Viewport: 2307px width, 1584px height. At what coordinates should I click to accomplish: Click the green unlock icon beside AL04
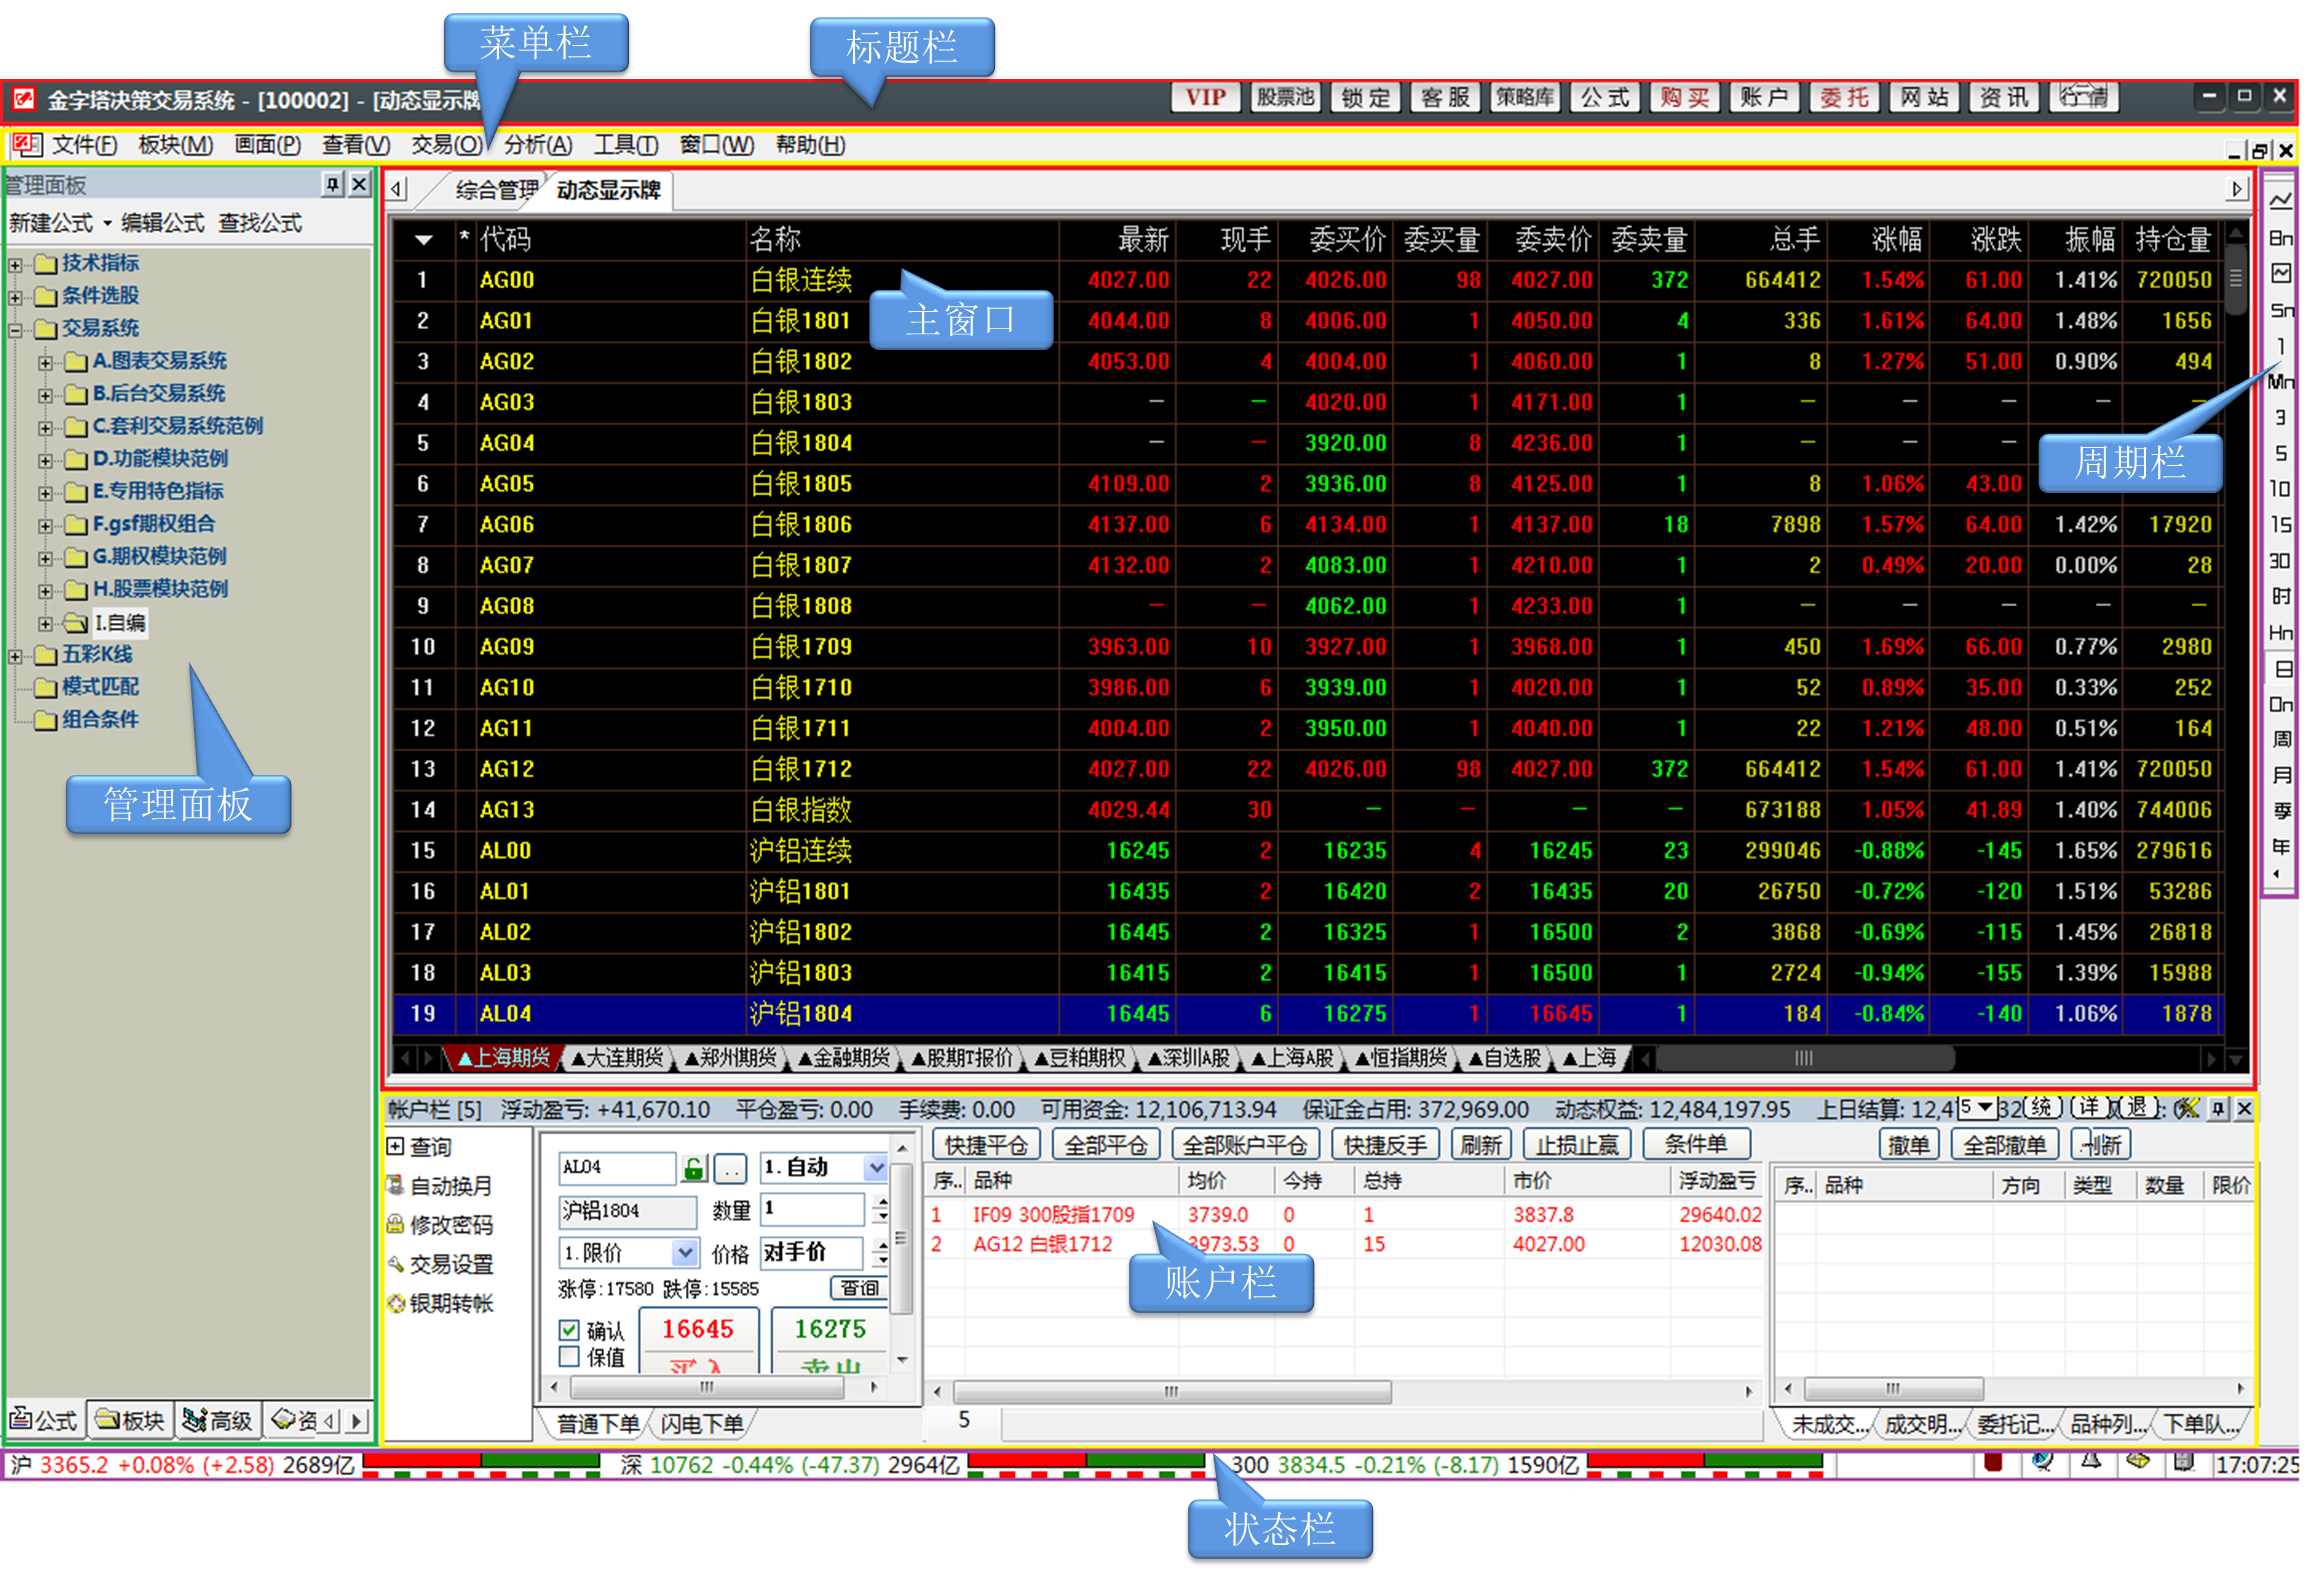tap(694, 1167)
